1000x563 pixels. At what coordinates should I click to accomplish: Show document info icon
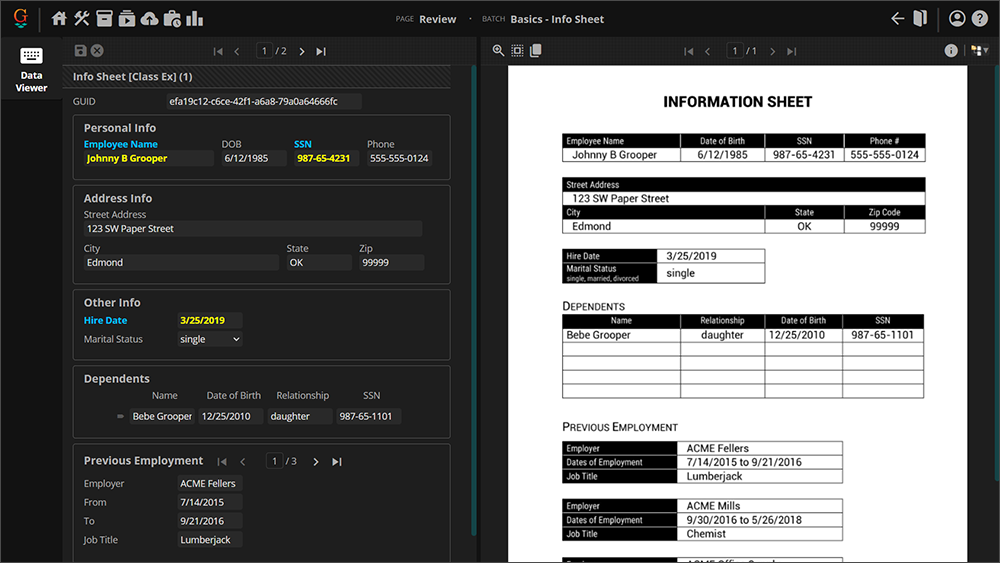[951, 51]
